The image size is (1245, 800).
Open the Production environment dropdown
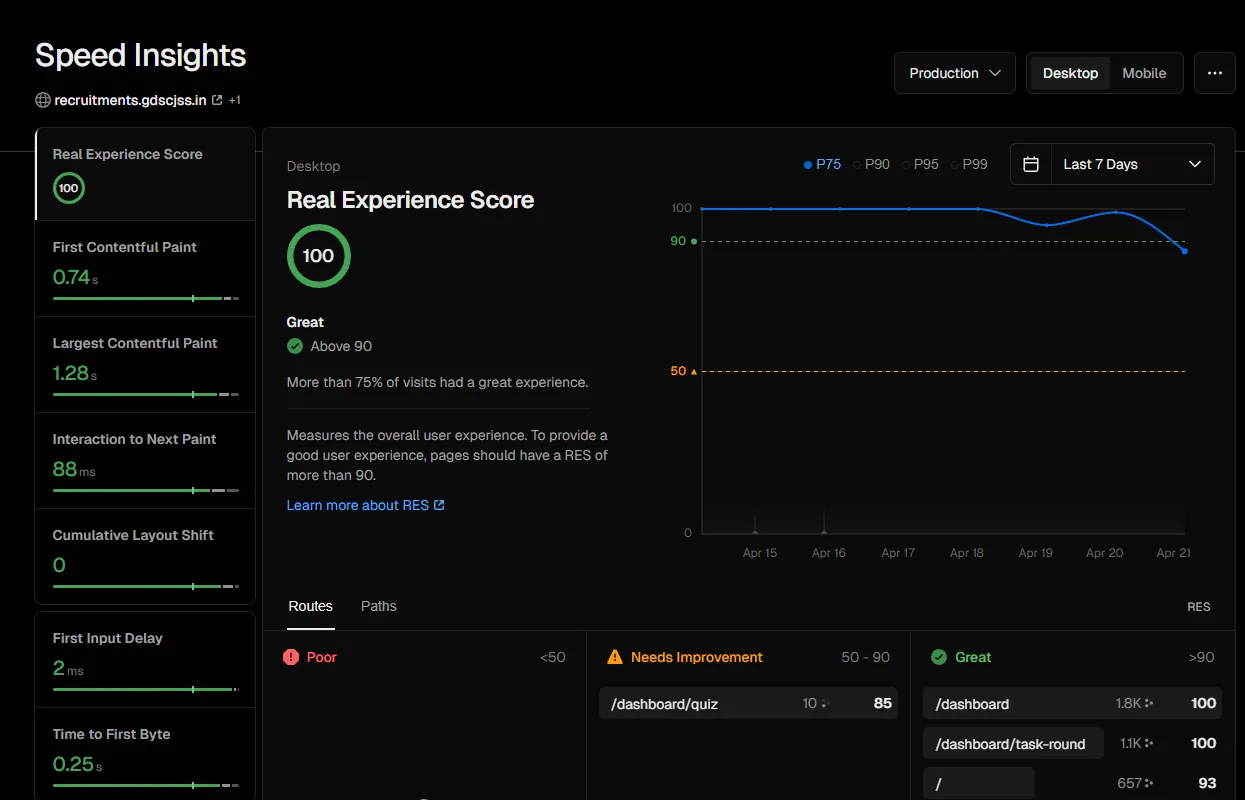click(955, 73)
